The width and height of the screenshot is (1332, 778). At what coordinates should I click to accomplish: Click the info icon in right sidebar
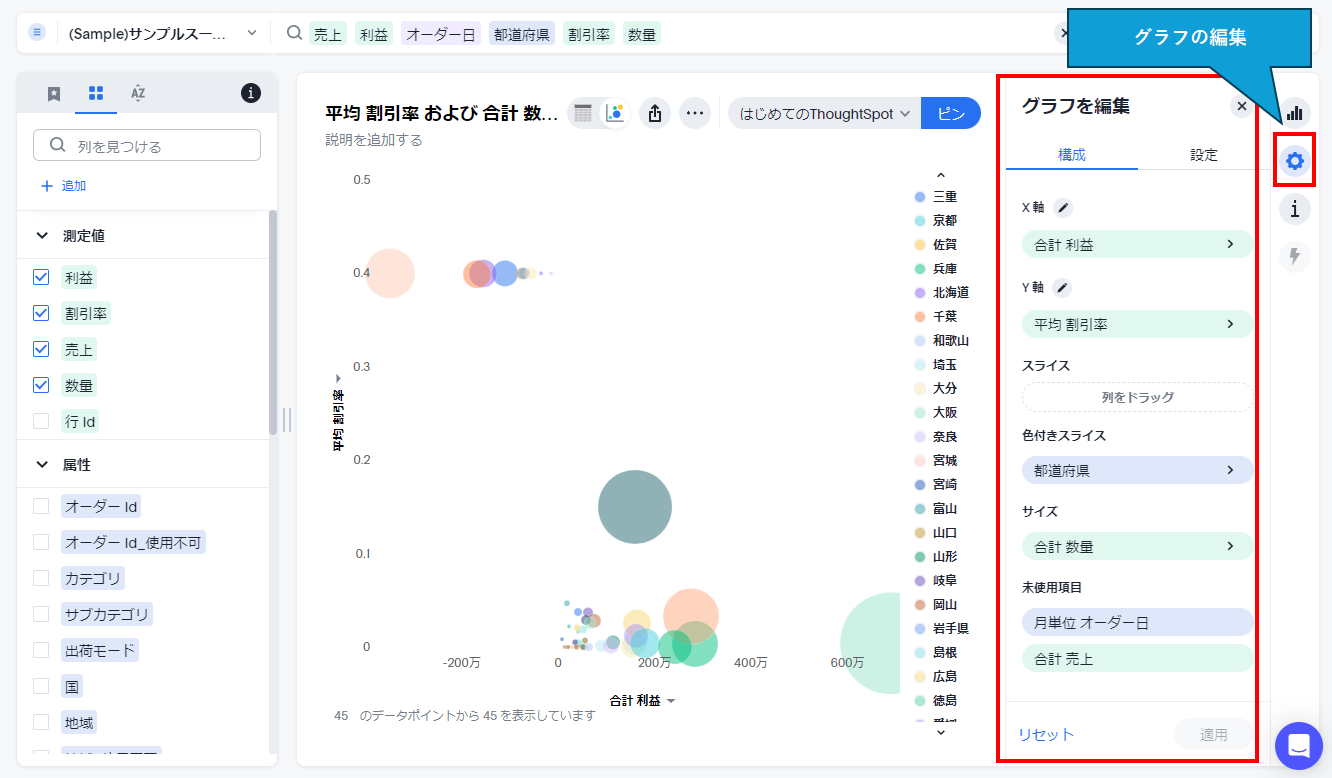pyautogui.click(x=1294, y=209)
